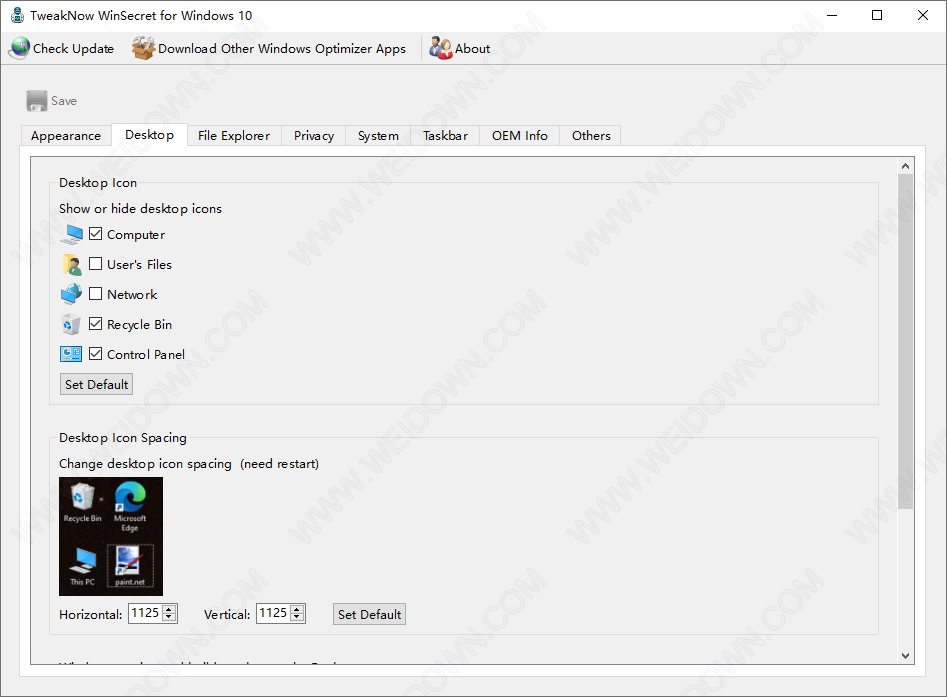Click the desktop icon spacing preview image
The height and width of the screenshot is (697, 947).
(111, 536)
